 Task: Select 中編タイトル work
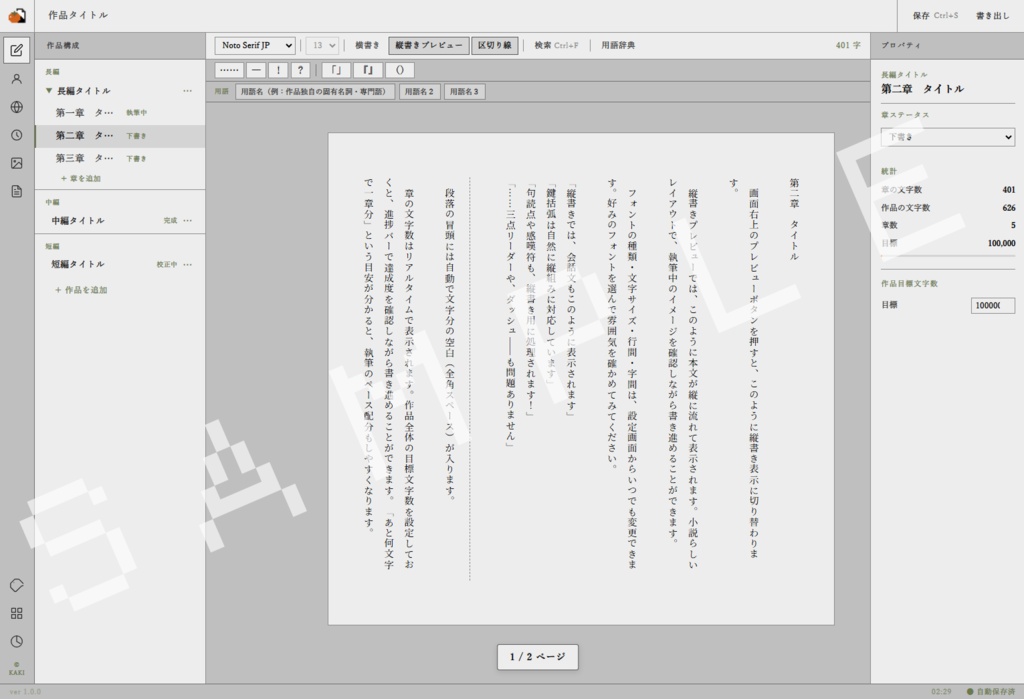point(78,221)
